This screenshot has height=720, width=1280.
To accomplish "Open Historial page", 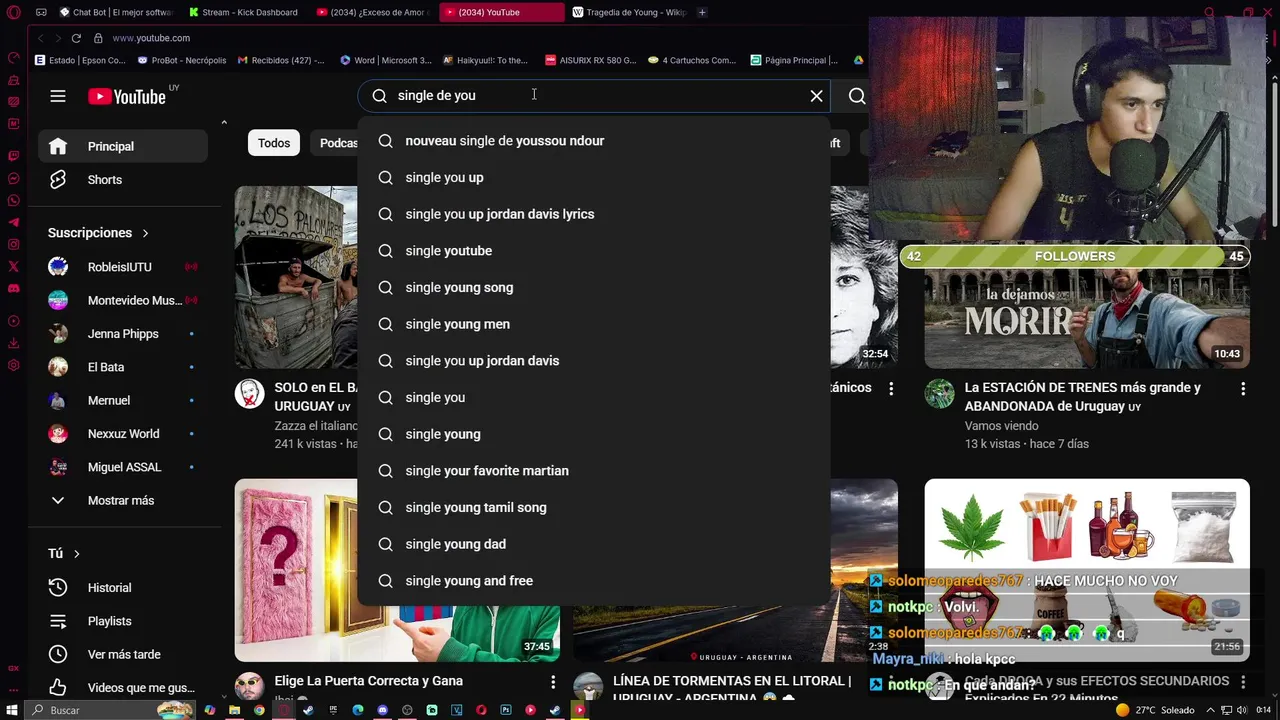I will pyautogui.click(x=123, y=588).
